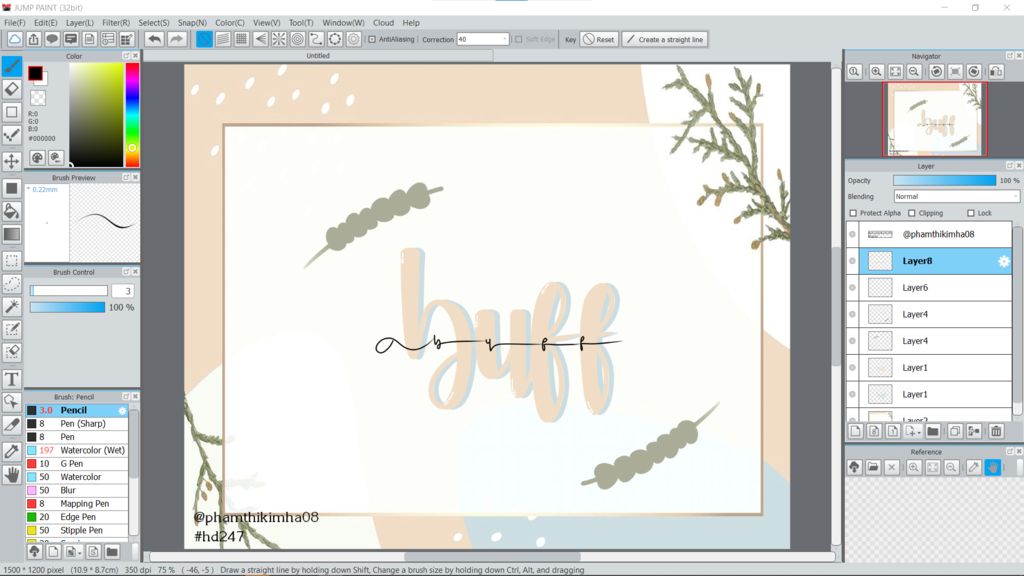Toggle visibility of Layer8

click(x=852, y=261)
